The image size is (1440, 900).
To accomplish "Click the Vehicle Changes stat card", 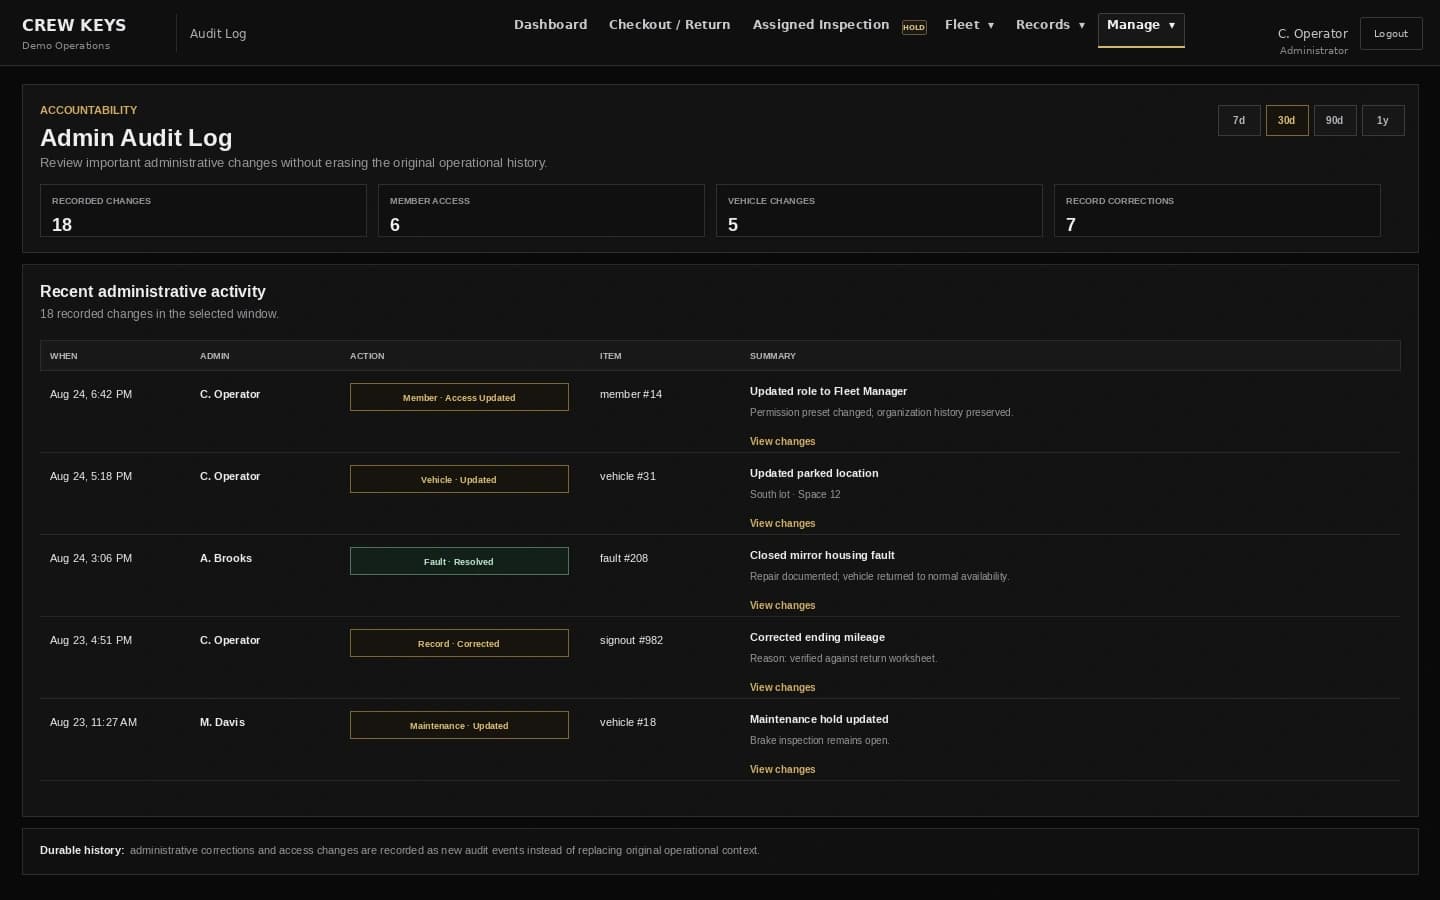I will click(x=879, y=210).
